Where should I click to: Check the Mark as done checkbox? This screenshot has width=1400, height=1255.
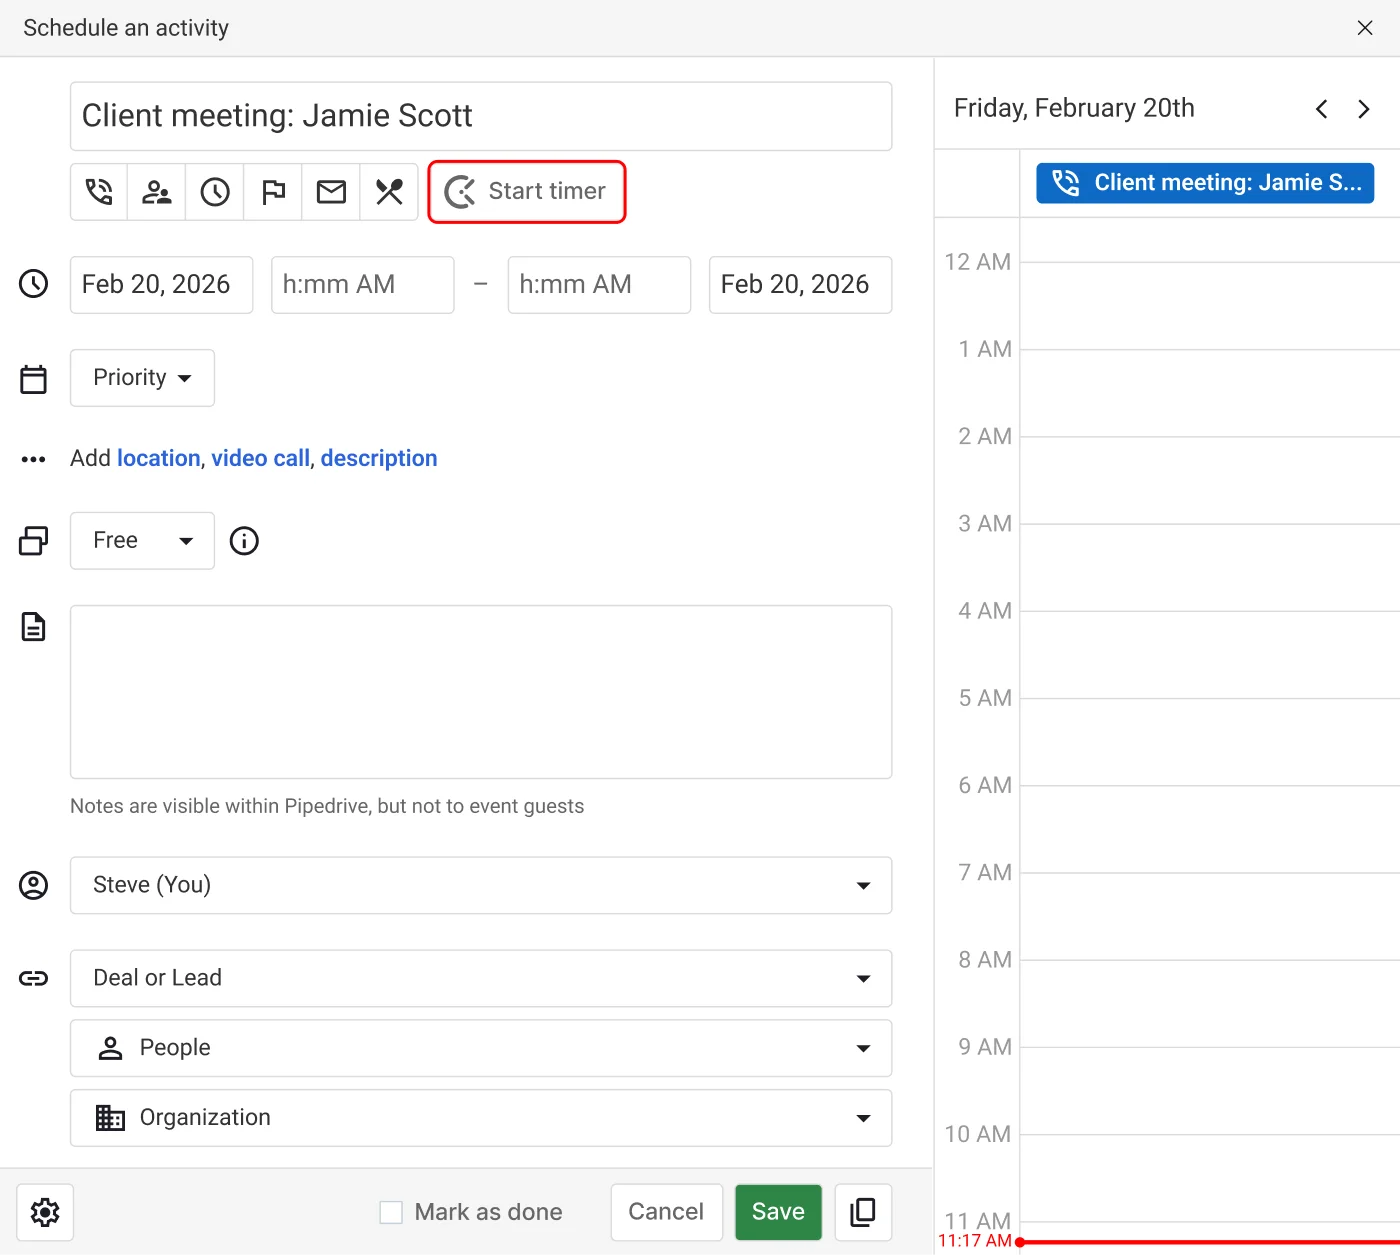pos(390,1211)
